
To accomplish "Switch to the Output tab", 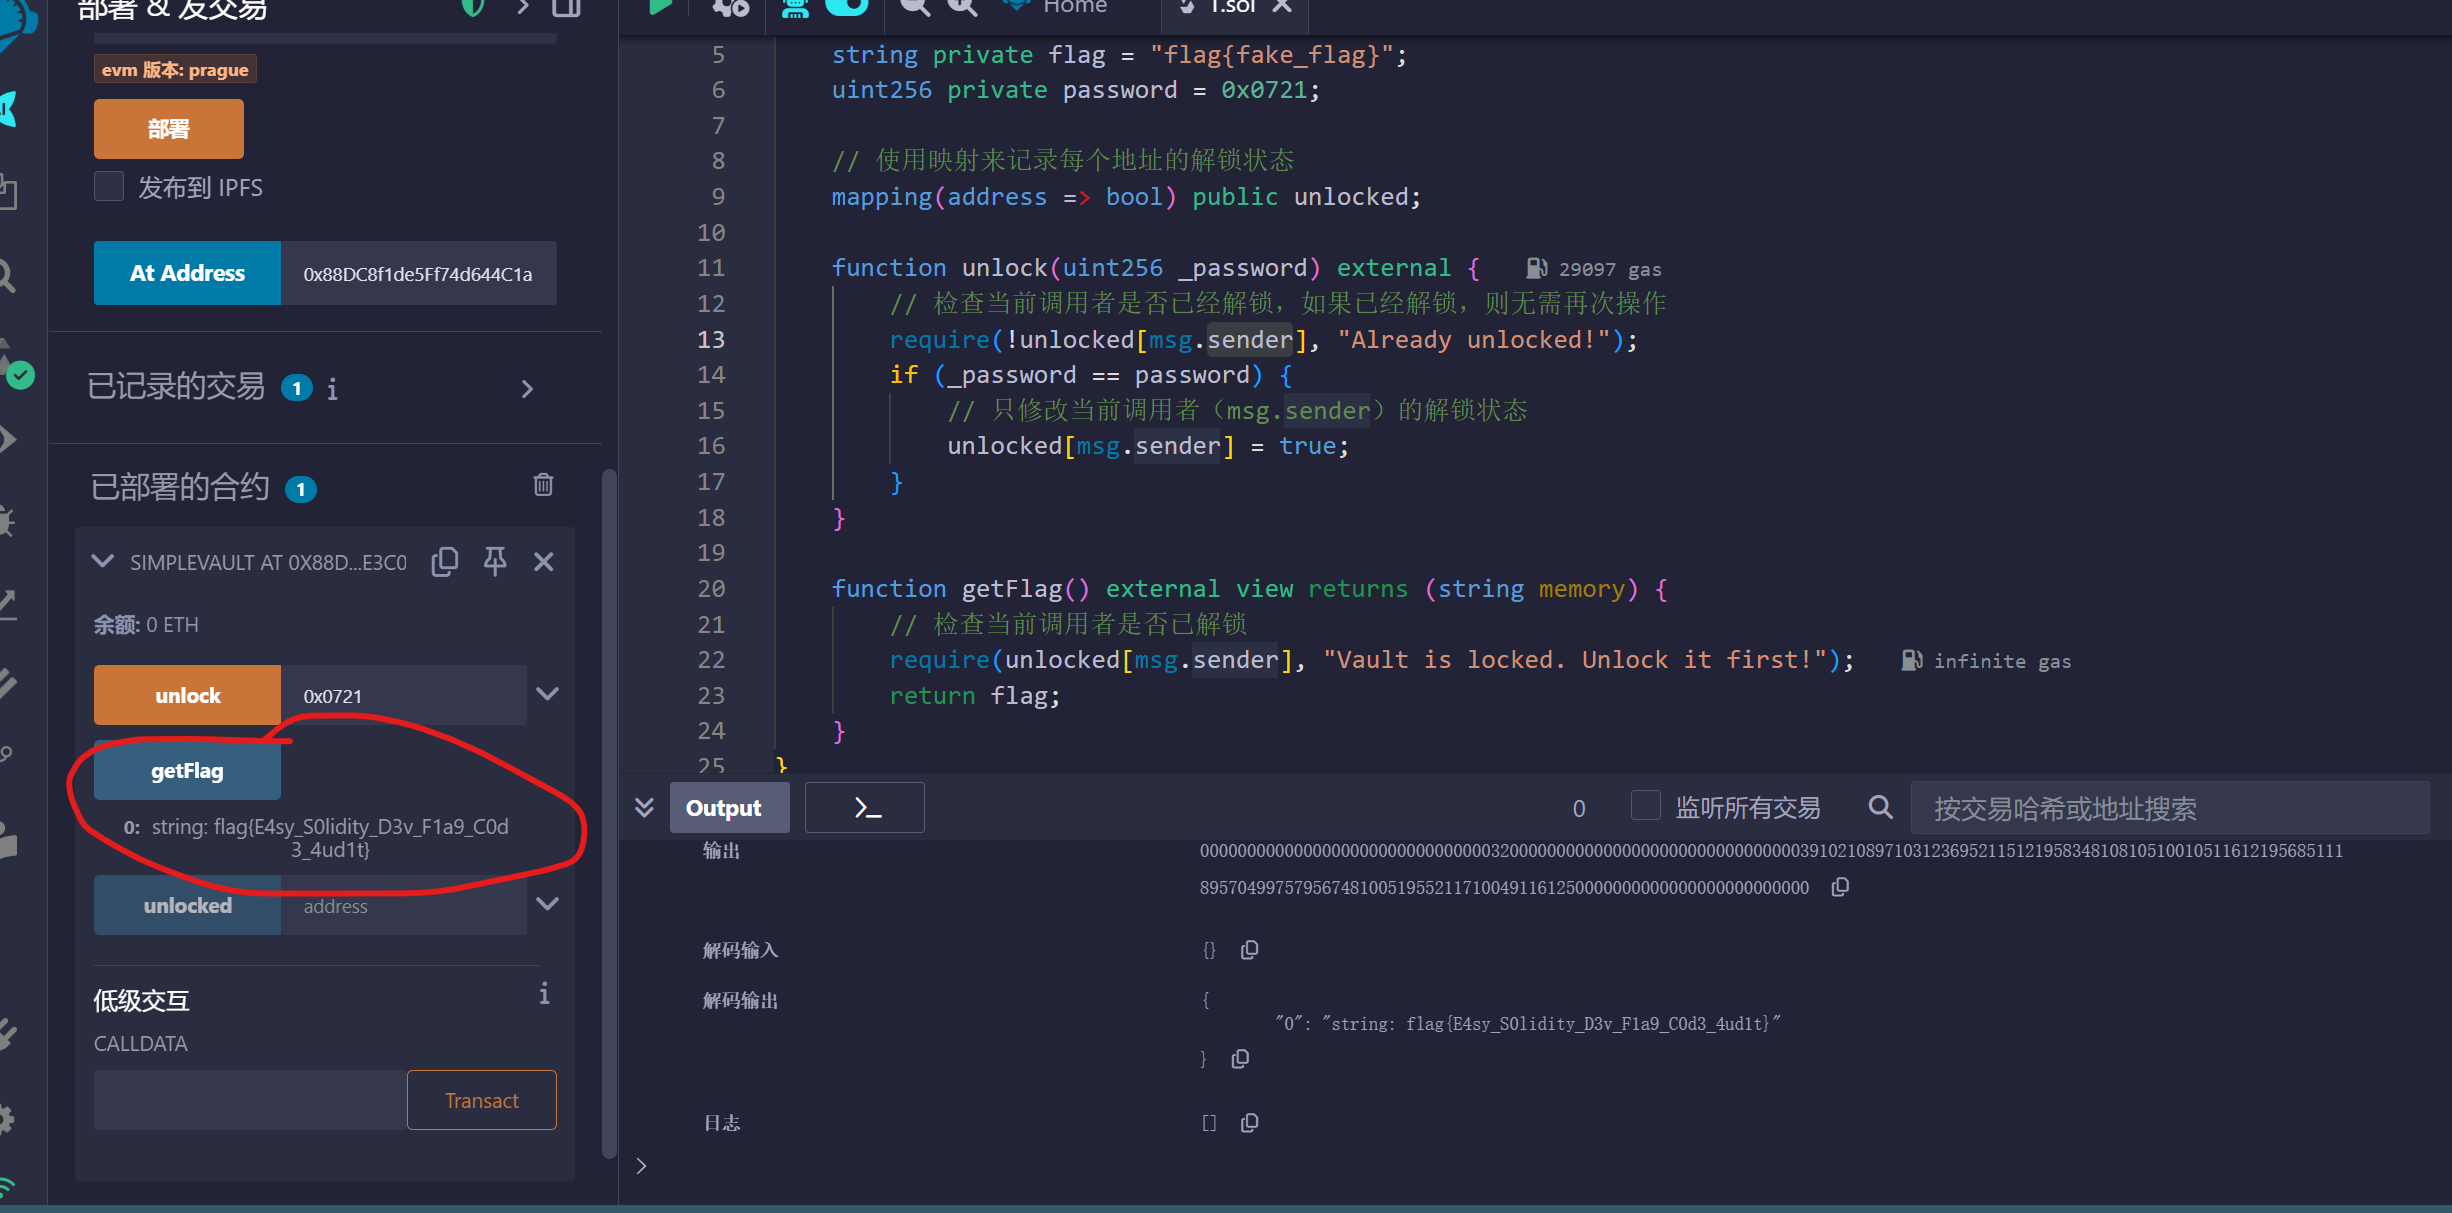I will 724,808.
